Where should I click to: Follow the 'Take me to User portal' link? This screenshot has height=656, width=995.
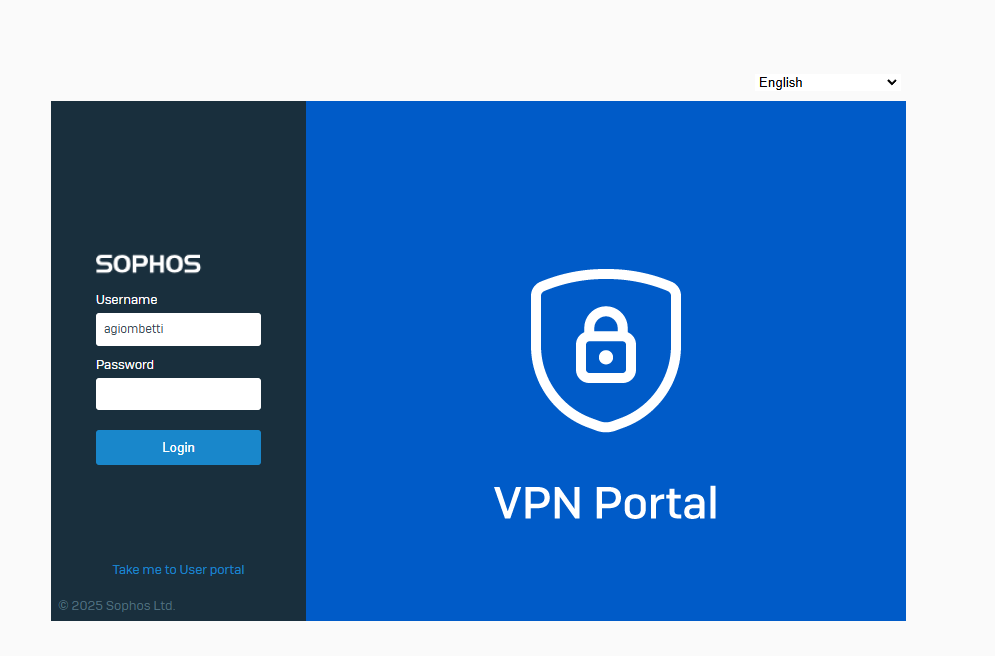pyautogui.click(x=178, y=570)
